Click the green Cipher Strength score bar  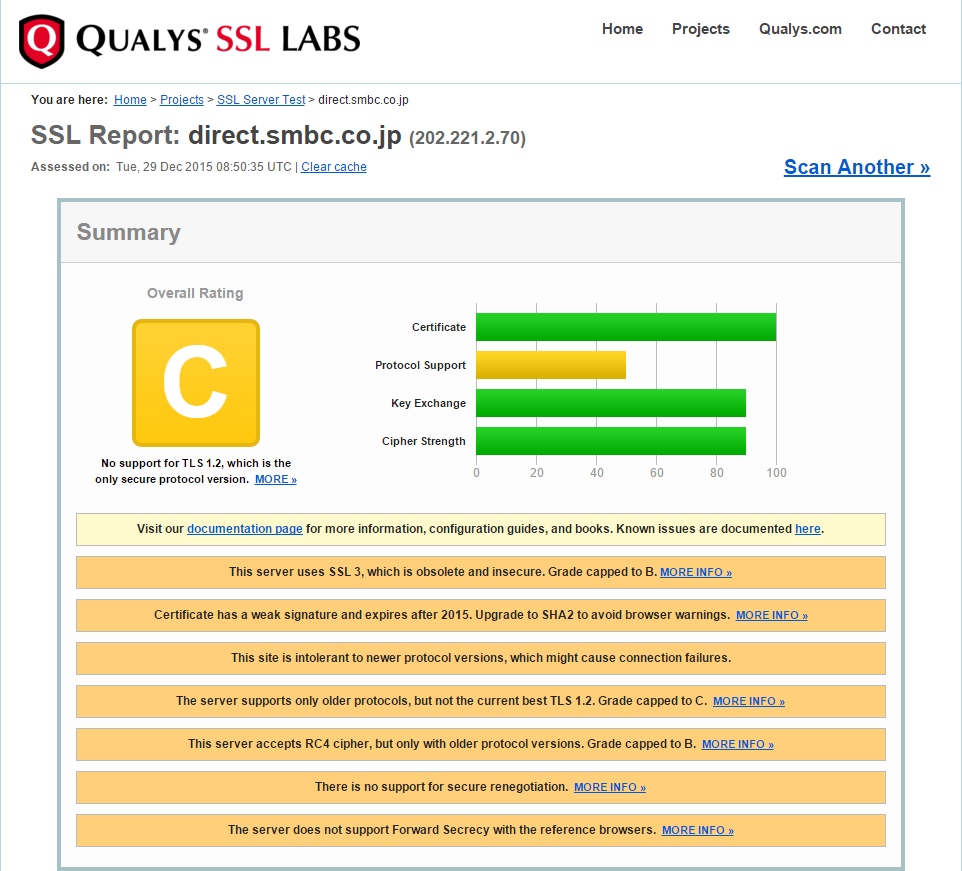click(611, 441)
